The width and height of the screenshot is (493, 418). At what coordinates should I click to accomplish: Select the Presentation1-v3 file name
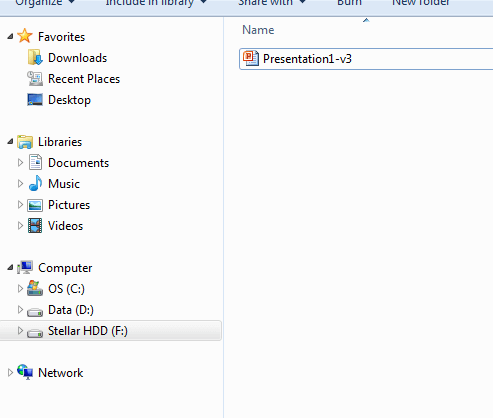[x=307, y=59]
